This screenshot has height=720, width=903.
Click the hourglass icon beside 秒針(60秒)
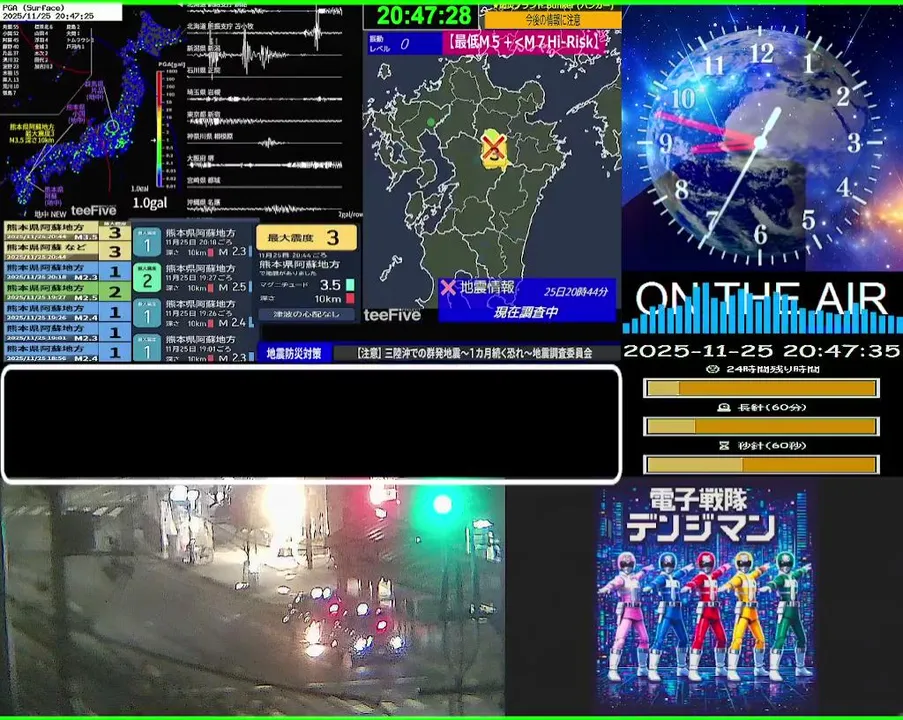724,445
